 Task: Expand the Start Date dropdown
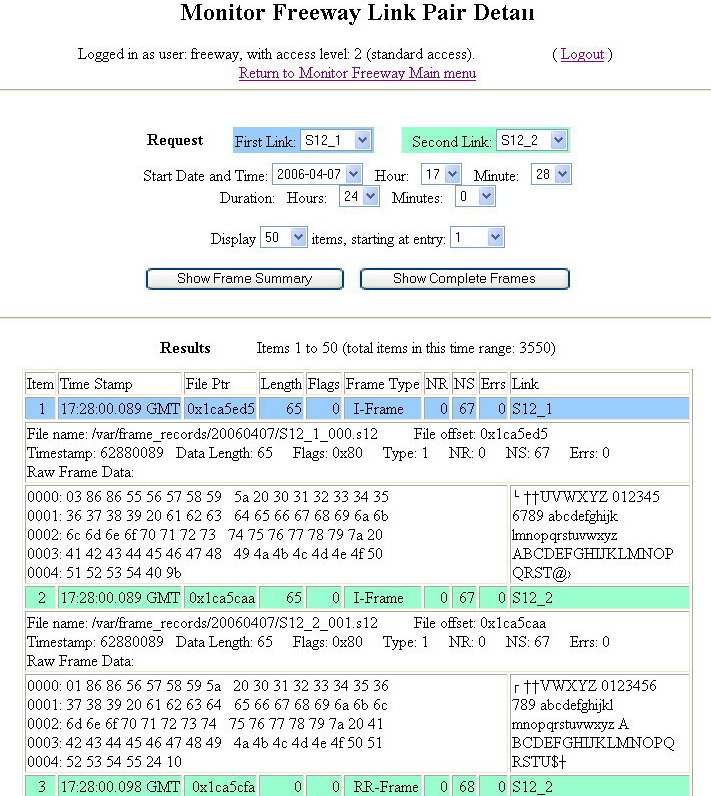point(316,175)
